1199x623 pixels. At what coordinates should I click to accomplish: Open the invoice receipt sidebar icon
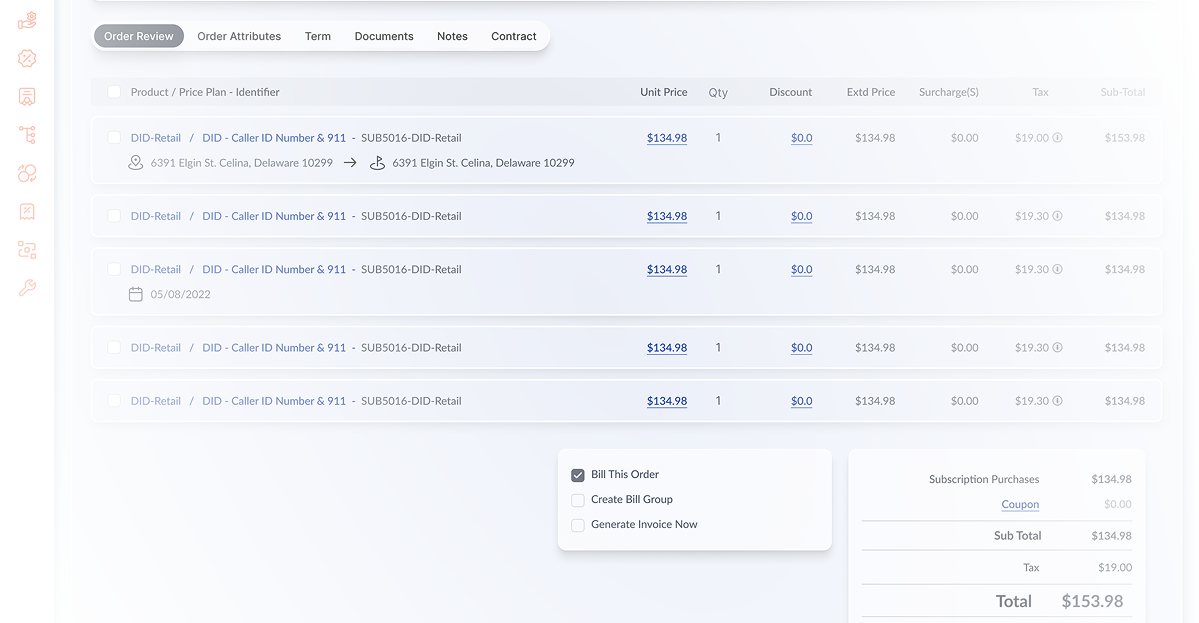point(28,97)
